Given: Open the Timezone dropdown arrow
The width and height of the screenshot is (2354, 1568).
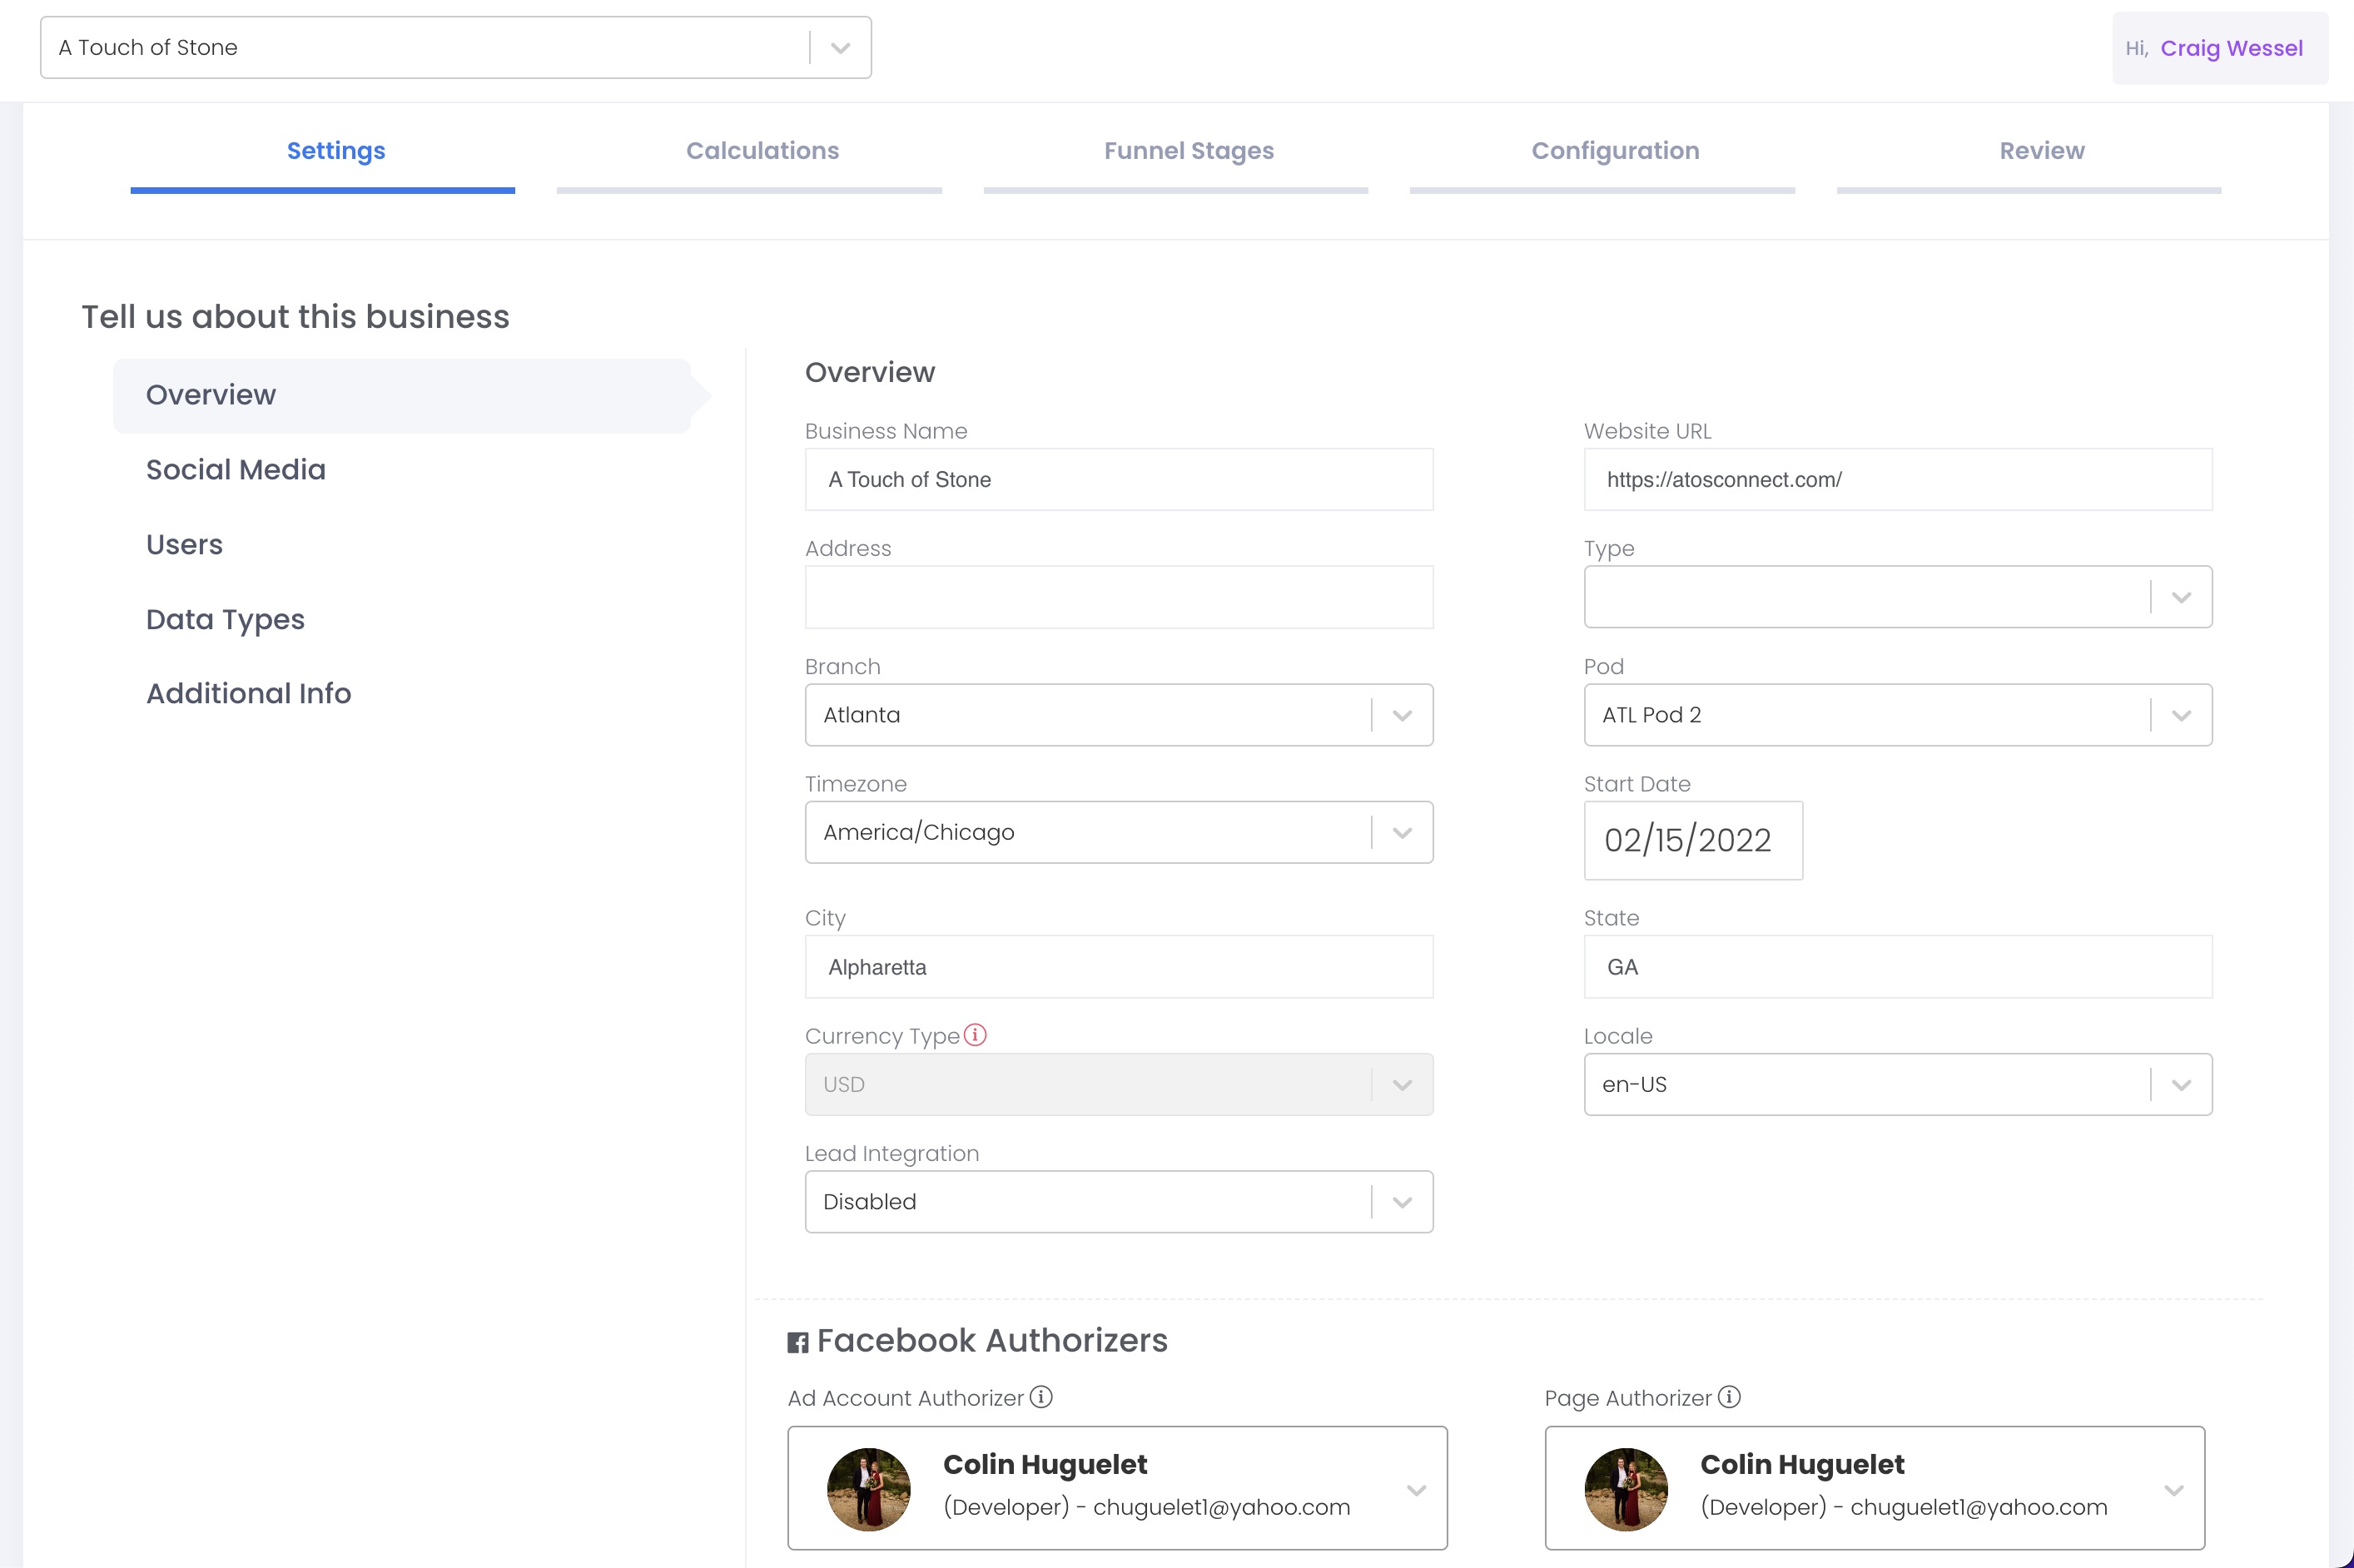Looking at the screenshot, I should pos(1401,833).
